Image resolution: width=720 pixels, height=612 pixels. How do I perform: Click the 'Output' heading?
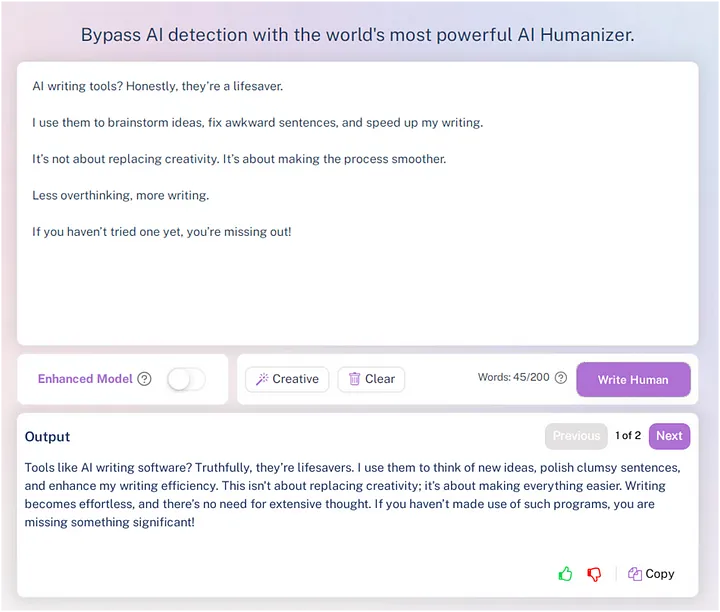[47, 437]
